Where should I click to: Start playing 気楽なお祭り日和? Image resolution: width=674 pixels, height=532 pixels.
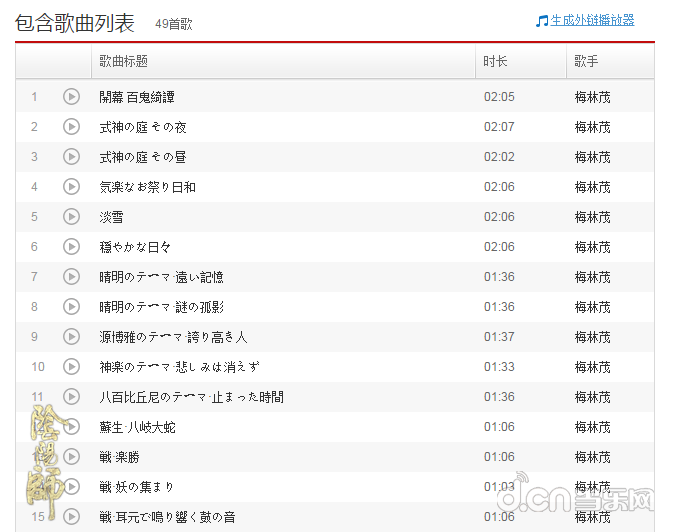point(71,187)
